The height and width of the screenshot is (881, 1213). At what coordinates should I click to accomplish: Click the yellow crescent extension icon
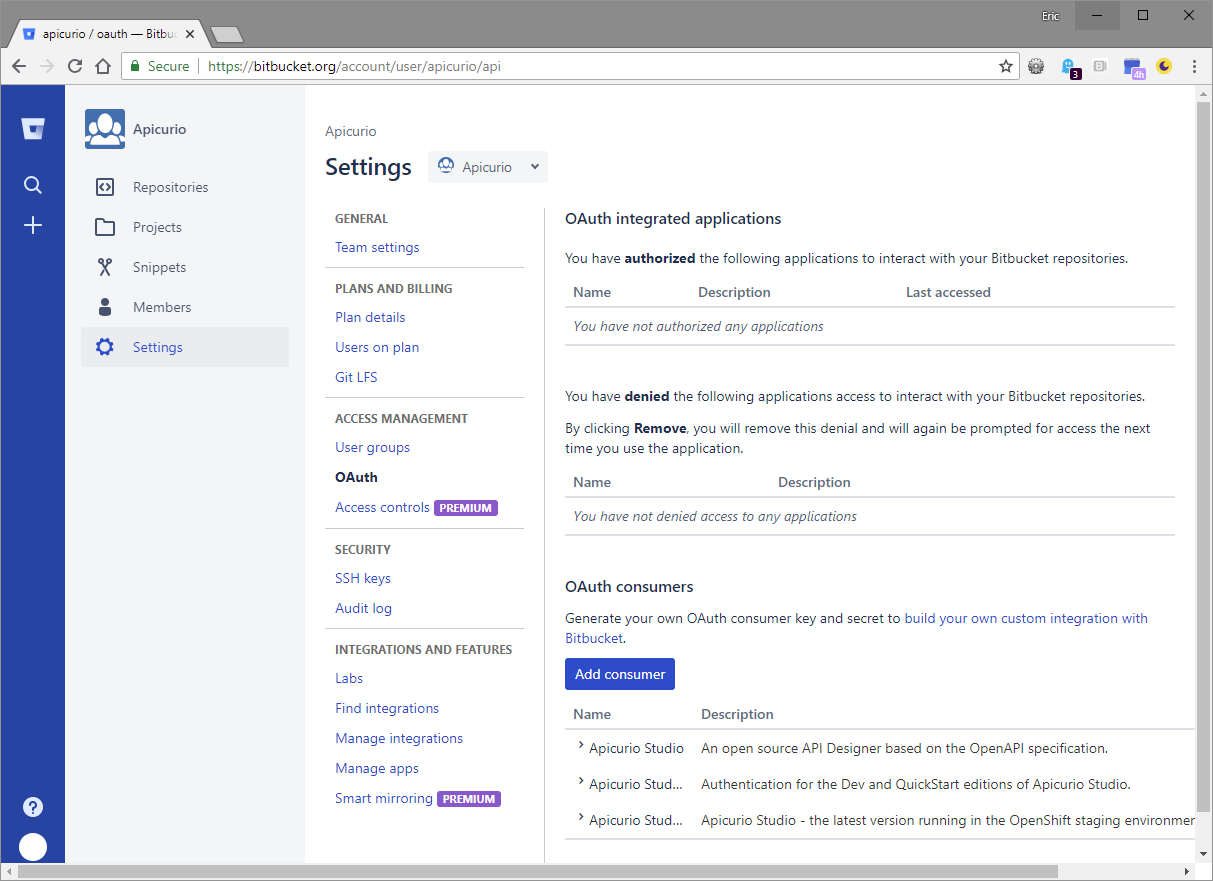(x=1164, y=66)
